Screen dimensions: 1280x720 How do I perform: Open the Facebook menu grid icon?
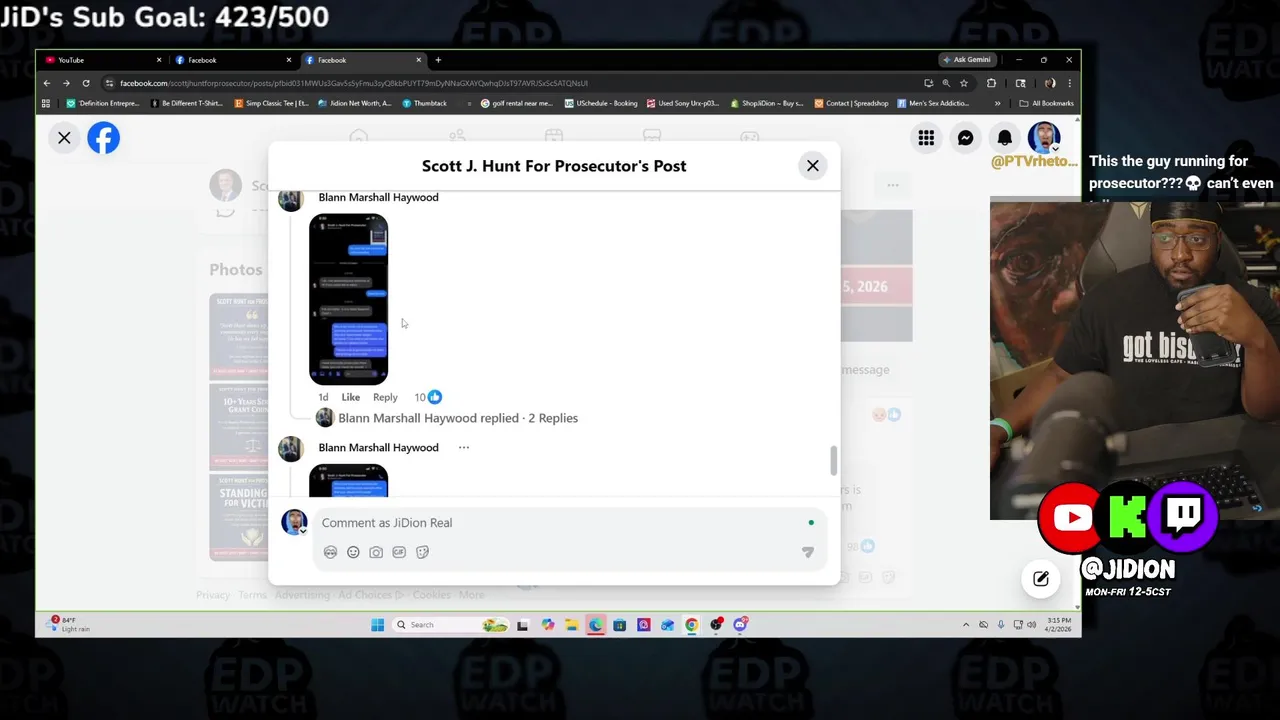926,138
